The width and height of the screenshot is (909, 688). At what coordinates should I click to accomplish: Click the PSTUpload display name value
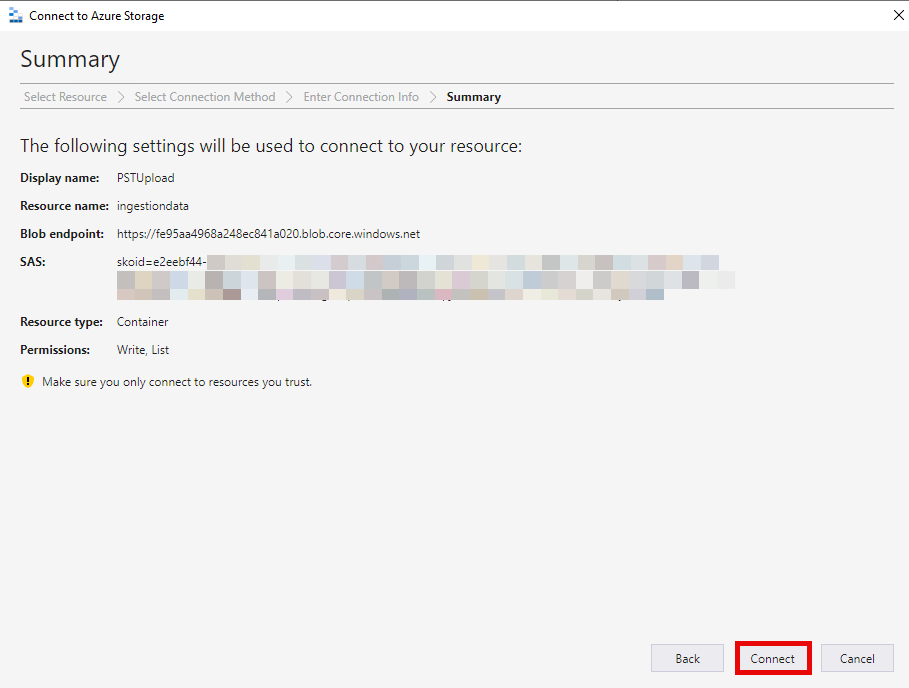tap(145, 178)
